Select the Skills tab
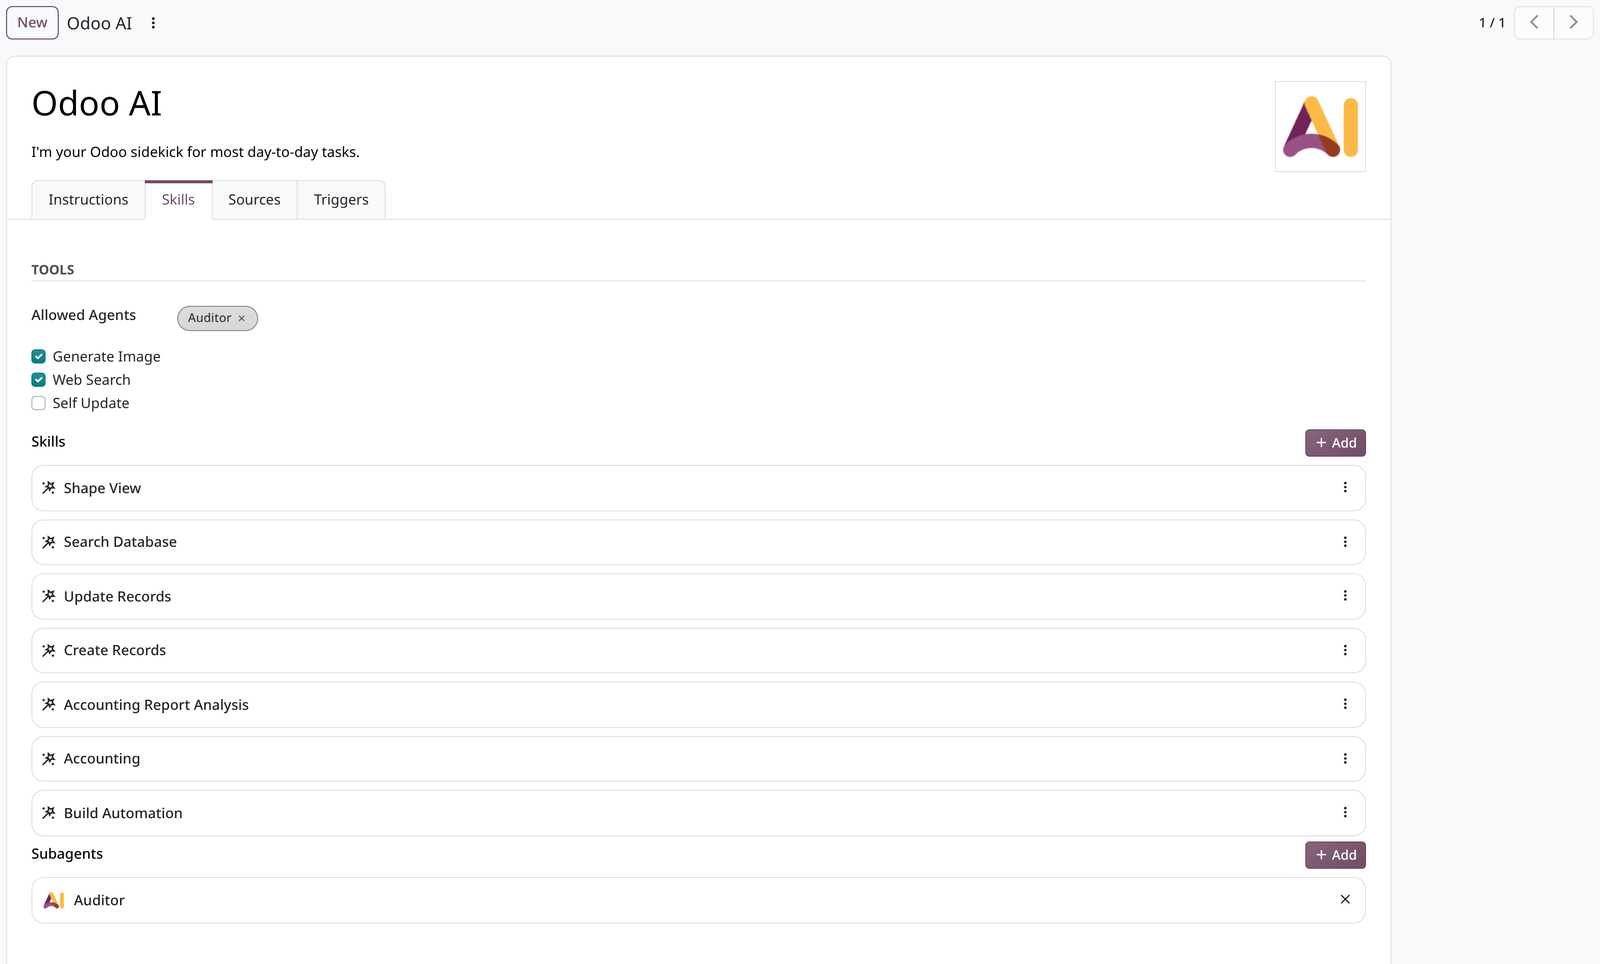 (178, 200)
